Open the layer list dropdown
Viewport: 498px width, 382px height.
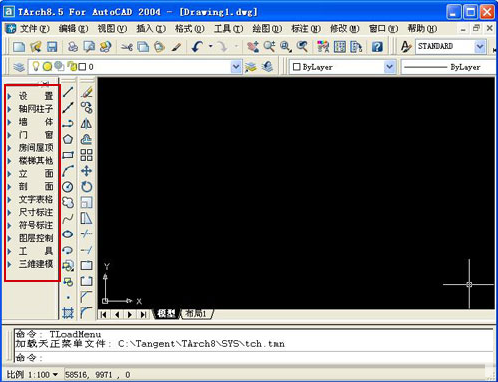(x=236, y=67)
